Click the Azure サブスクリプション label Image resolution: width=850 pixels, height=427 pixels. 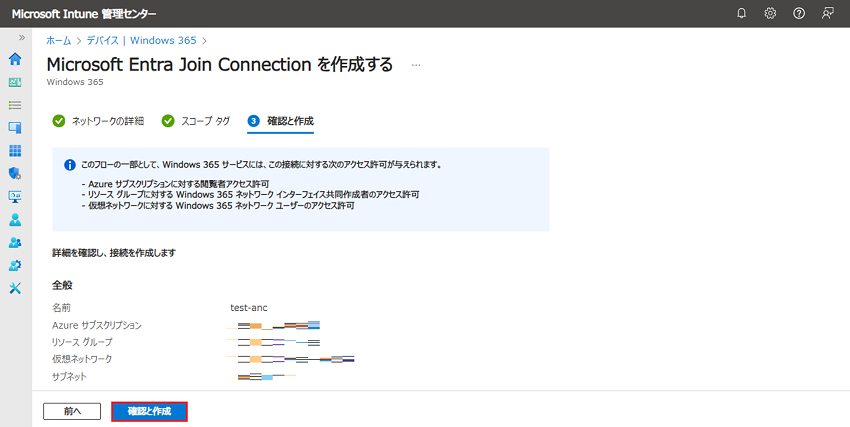pos(97,325)
